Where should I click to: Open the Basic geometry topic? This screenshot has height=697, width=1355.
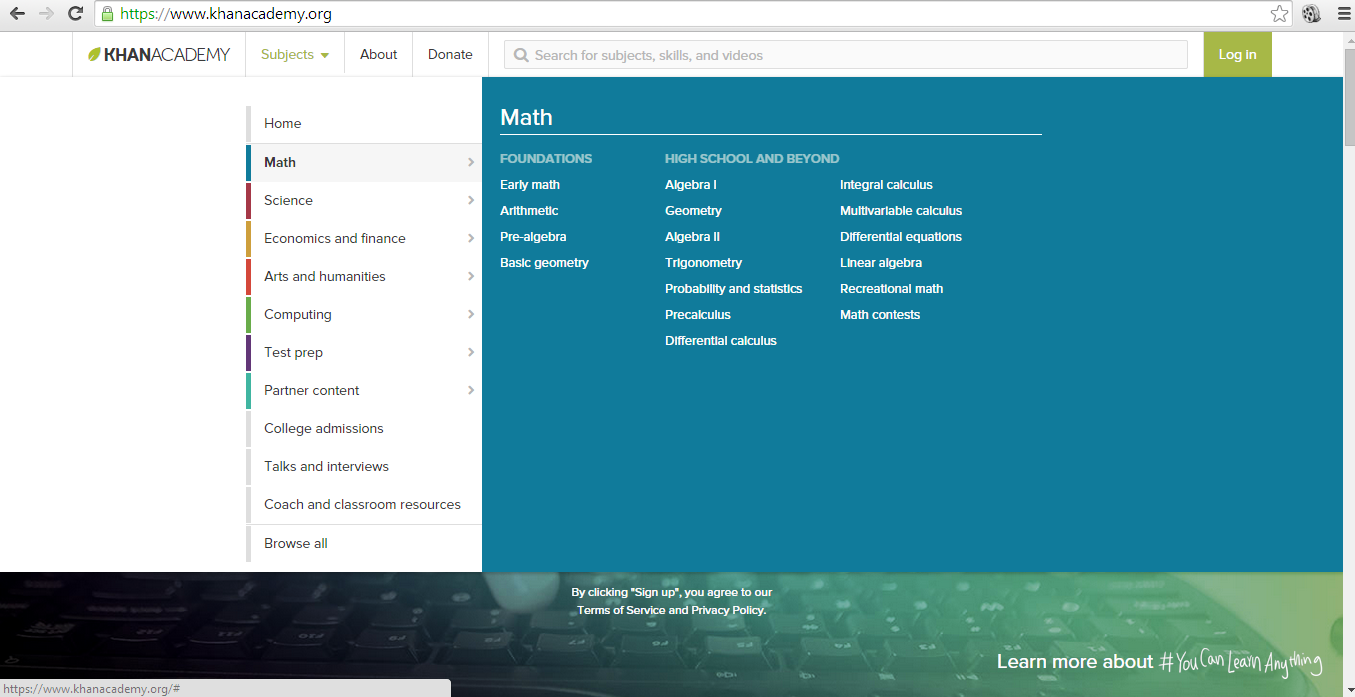click(544, 263)
